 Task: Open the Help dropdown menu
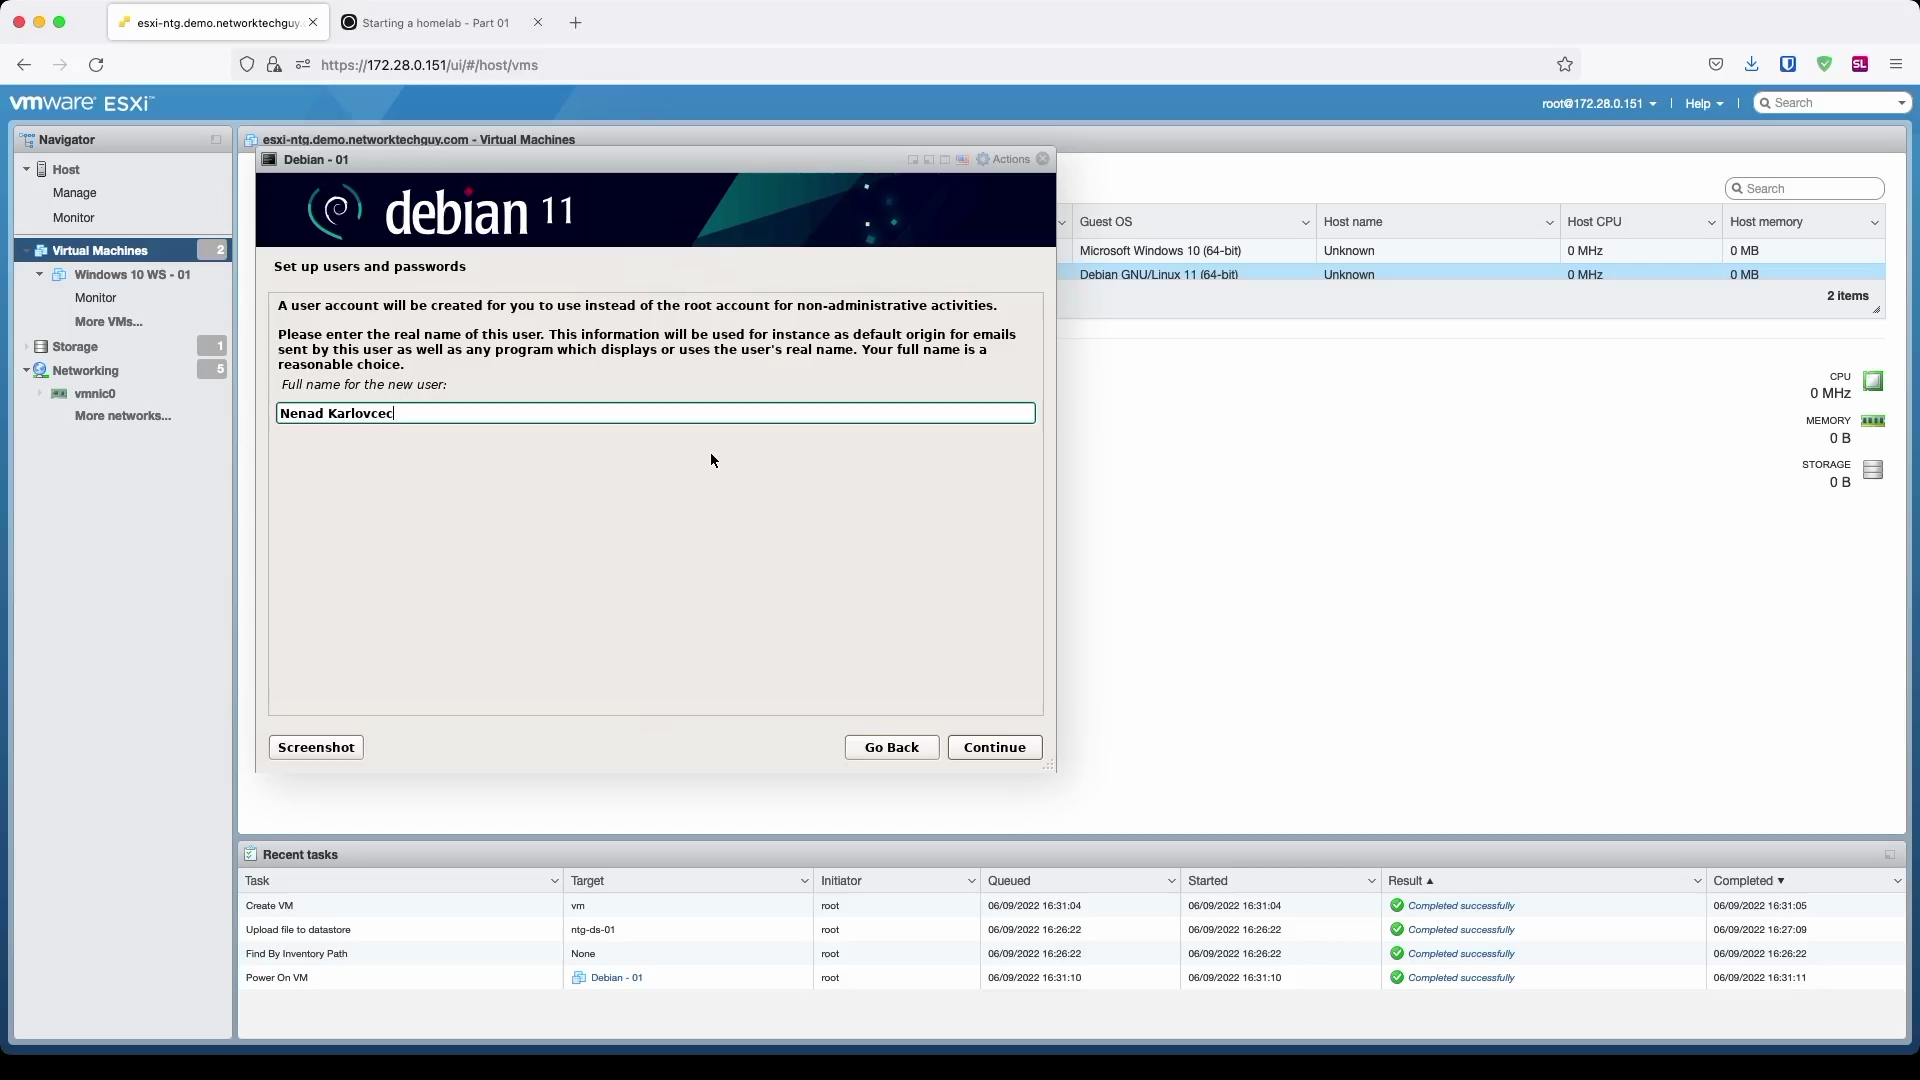tap(1704, 104)
